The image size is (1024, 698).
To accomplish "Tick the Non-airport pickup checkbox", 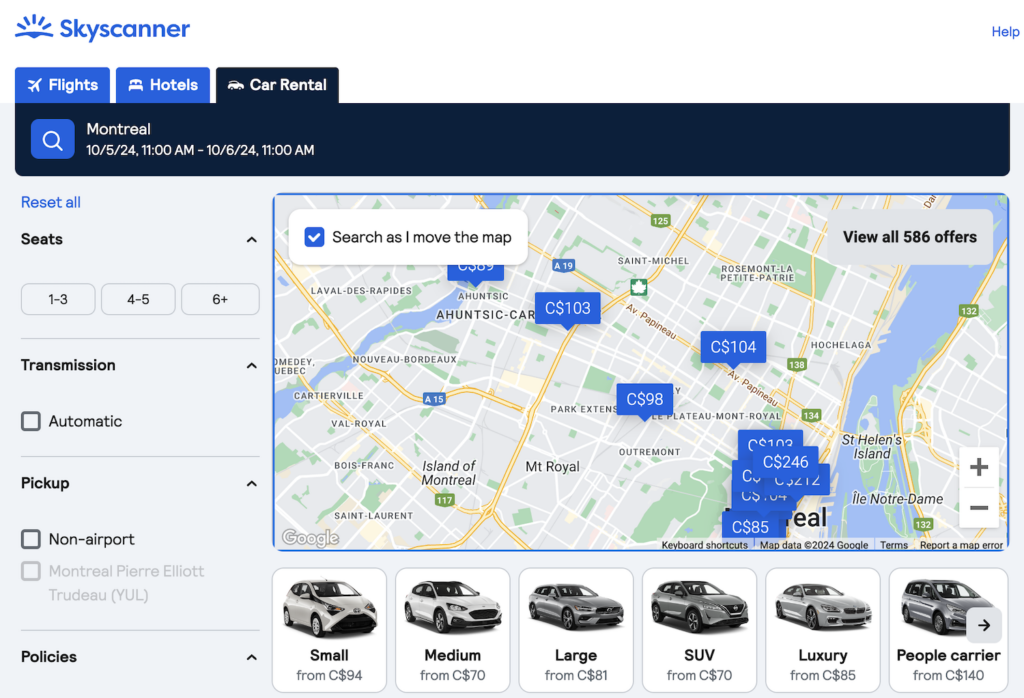I will pyautogui.click(x=31, y=539).
